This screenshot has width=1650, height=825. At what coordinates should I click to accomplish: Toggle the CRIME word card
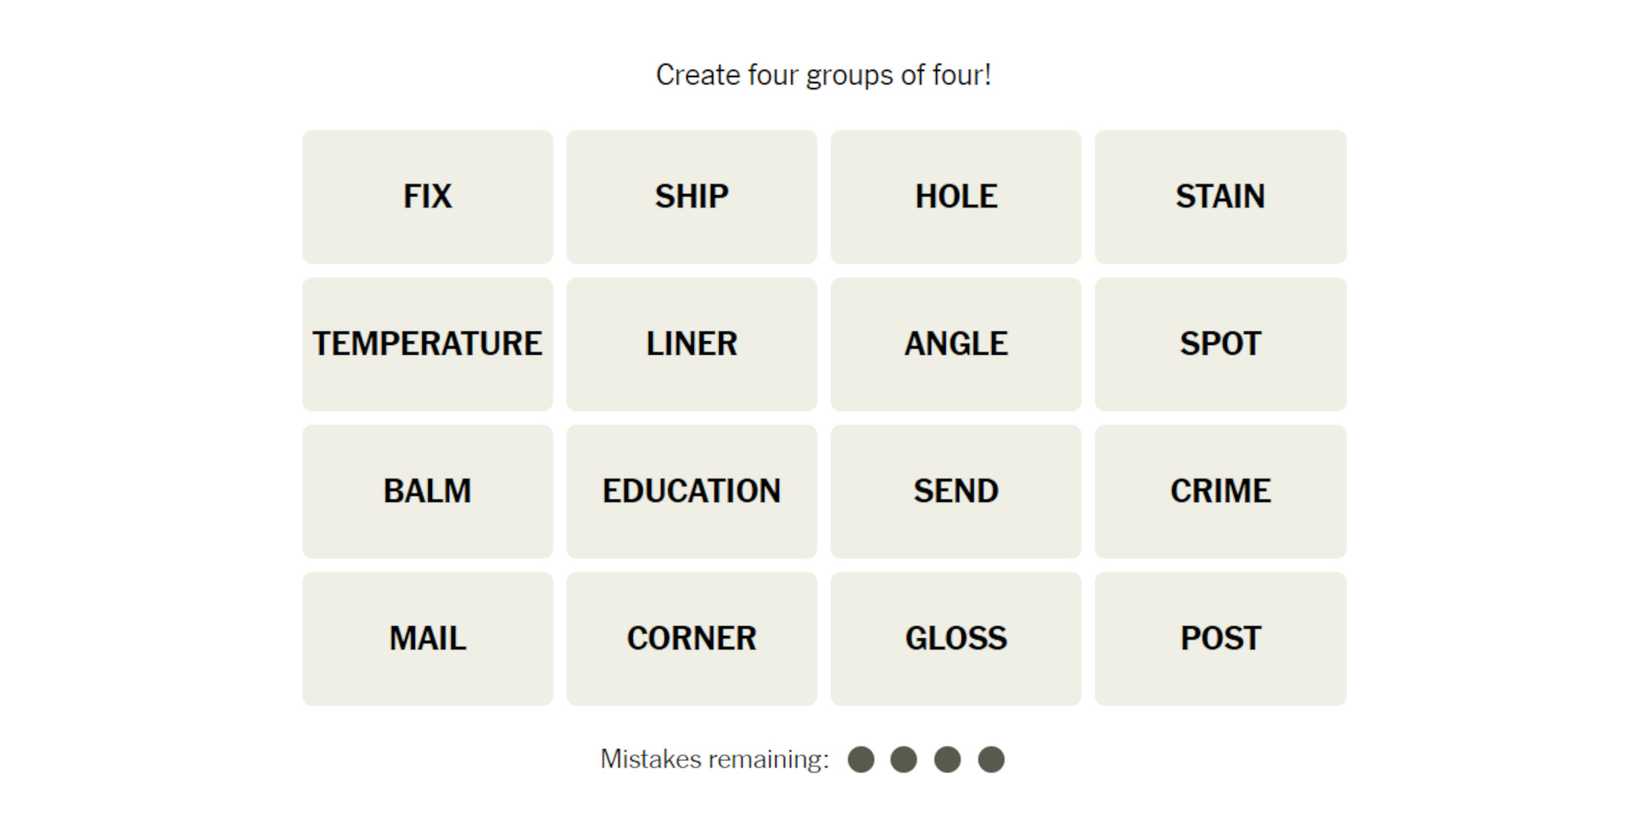[x=1219, y=491]
